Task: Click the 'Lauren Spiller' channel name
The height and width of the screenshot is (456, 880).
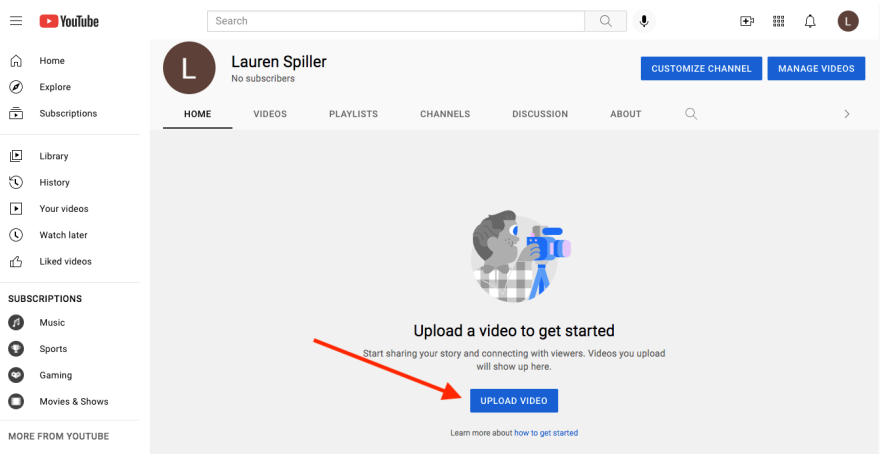Action: [x=279, y=62]
